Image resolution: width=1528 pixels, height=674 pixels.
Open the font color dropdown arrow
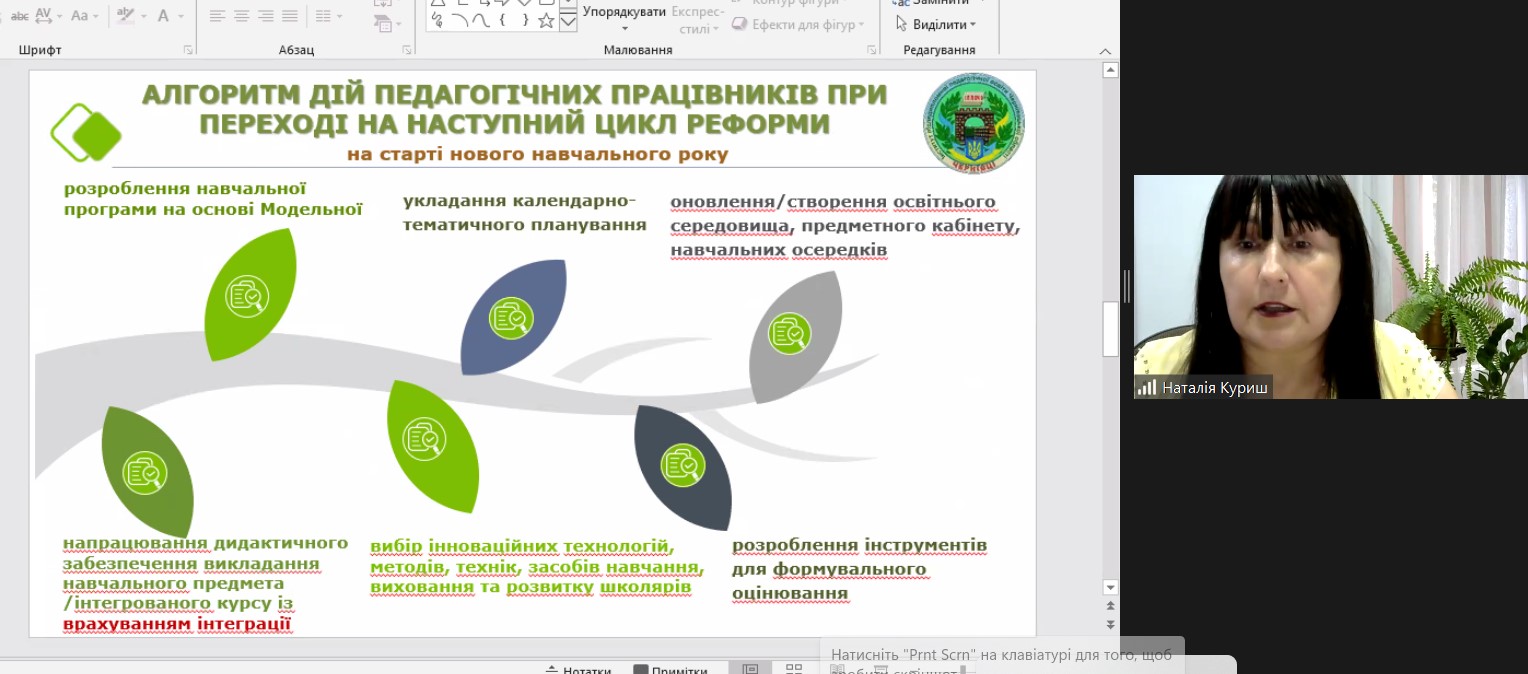(x=181, y=16)
